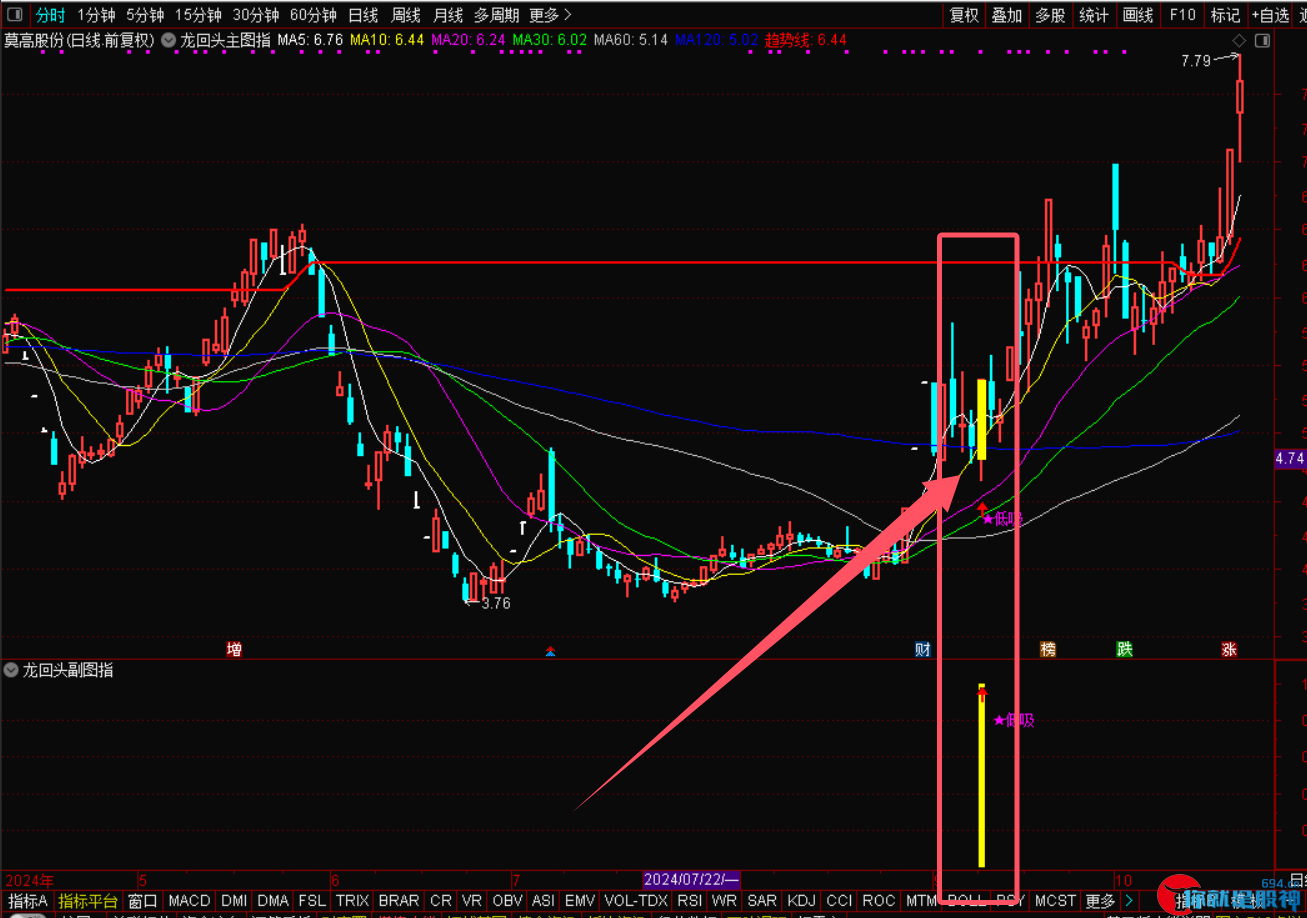Expand 更多 indicators list at bottom
This screenshot has width=1307, height=918.
point(1100,901)
